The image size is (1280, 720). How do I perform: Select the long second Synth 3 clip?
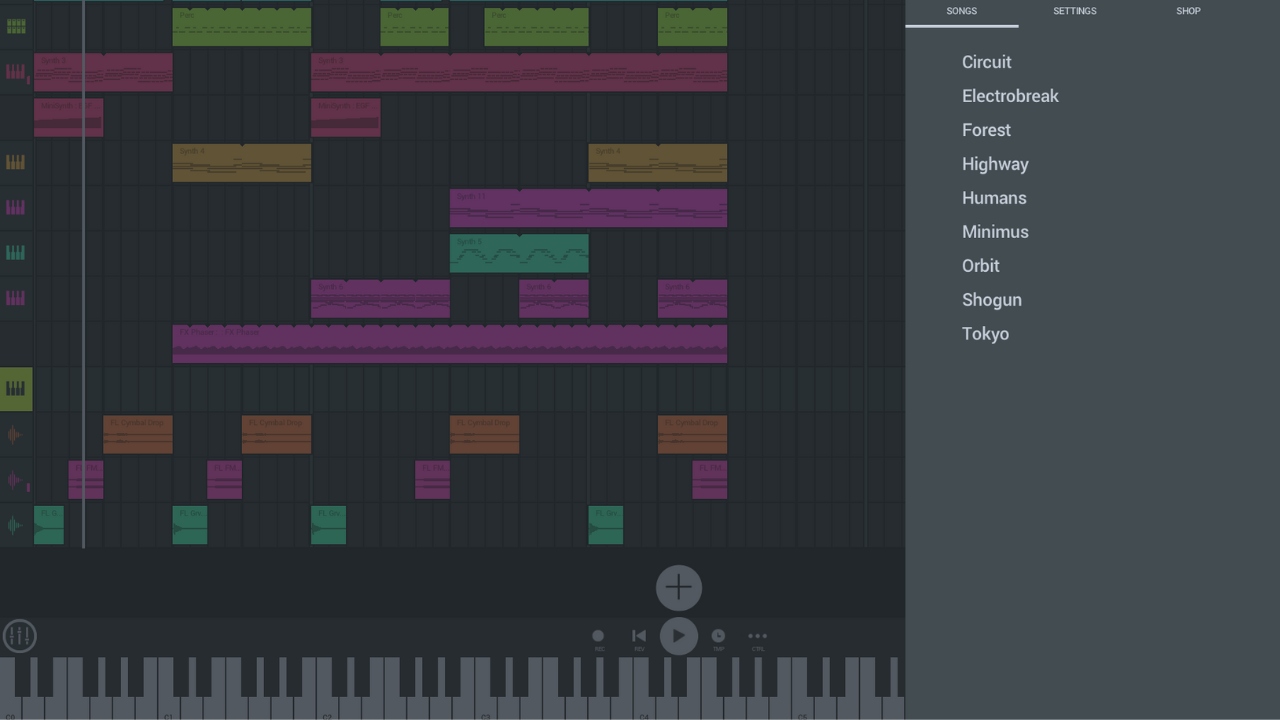[519, 72]
